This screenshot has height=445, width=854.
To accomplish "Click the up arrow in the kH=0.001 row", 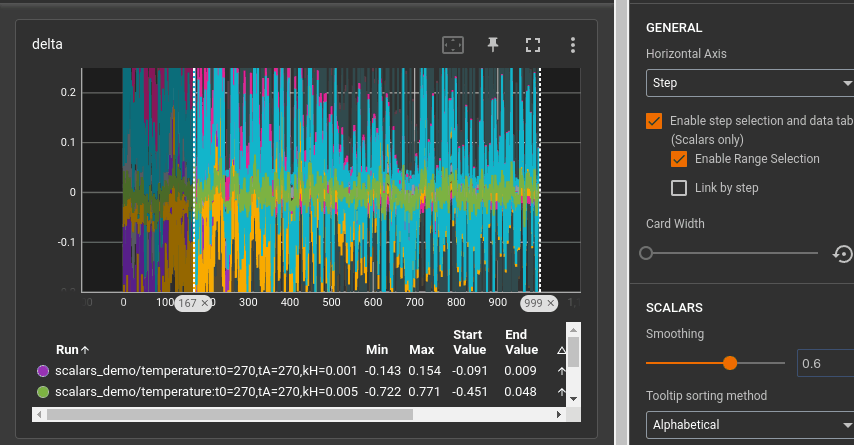I will click(x=561, y=371).
